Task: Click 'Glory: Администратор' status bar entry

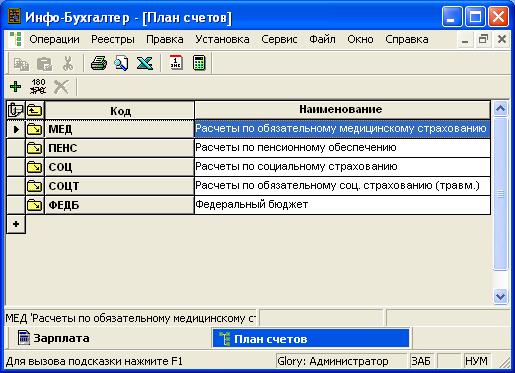Action: pyautogui.click(x=342, y=361)
